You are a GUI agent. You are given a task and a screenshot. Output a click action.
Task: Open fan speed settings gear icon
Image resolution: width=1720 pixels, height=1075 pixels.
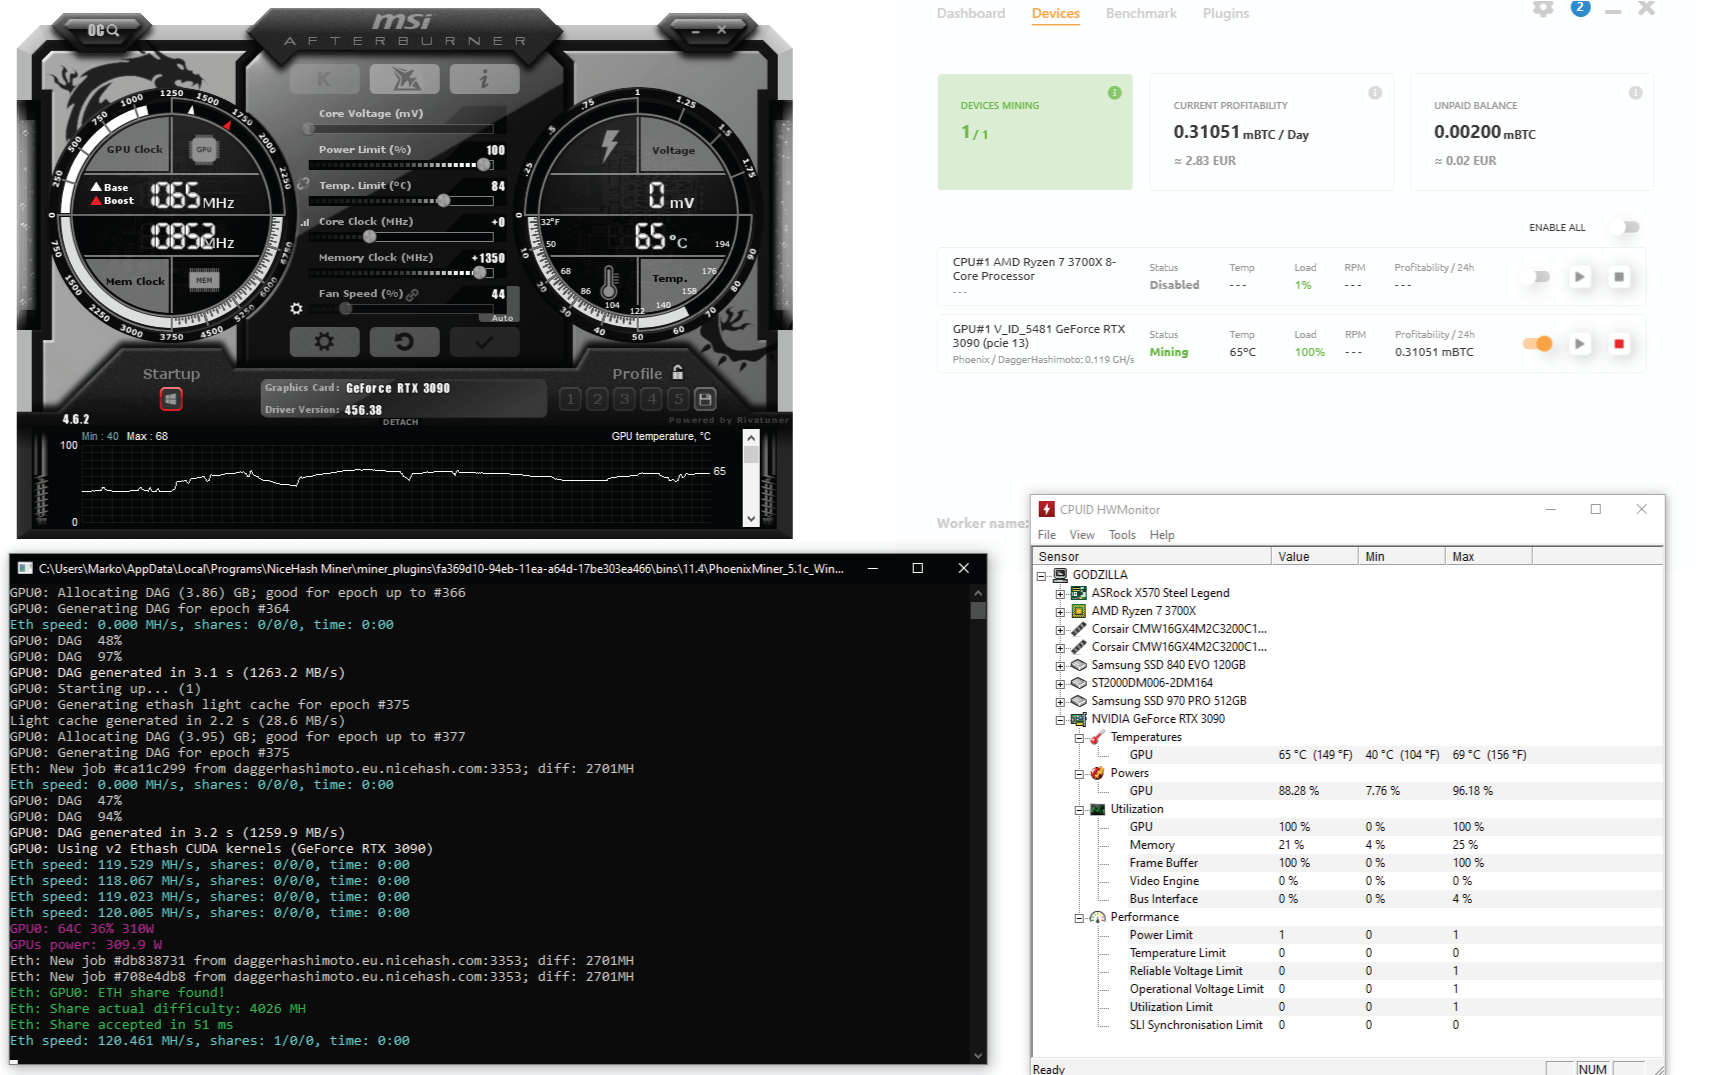tap(296, 309)
